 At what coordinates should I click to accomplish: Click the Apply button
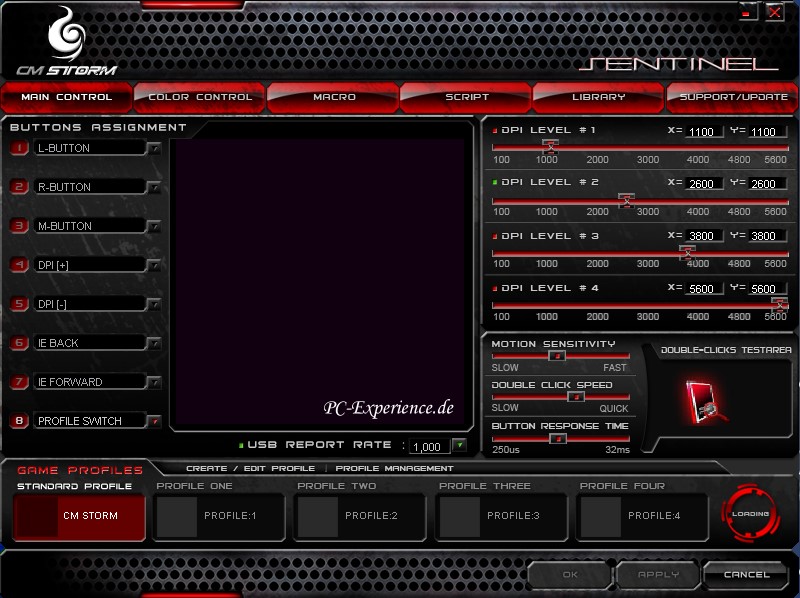pyautogui.click(x=658, y=575)
